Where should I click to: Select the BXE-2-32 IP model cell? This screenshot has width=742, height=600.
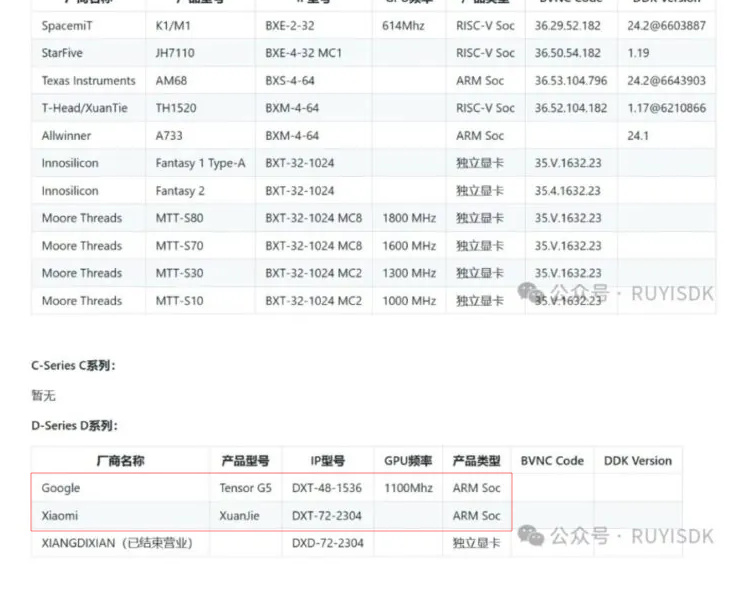[x=290, y=26]
